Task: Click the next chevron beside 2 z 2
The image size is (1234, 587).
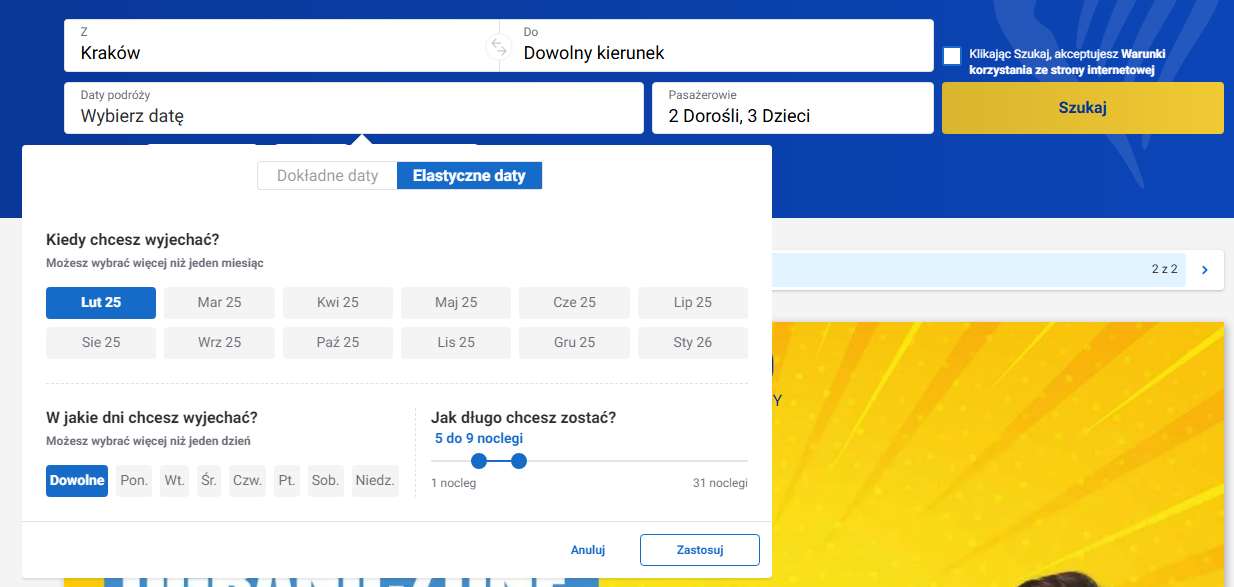Action: click(1205, 270)
